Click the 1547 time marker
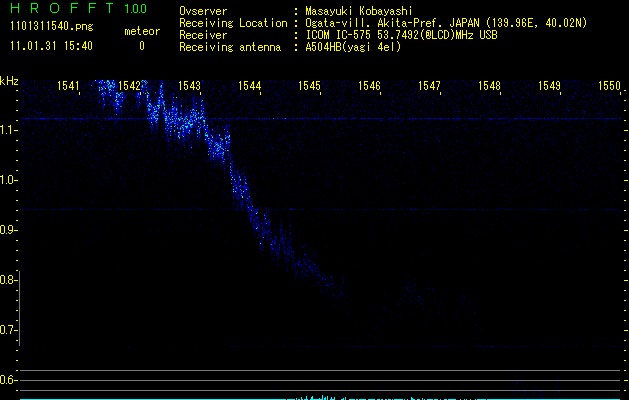 pos(429,85)
